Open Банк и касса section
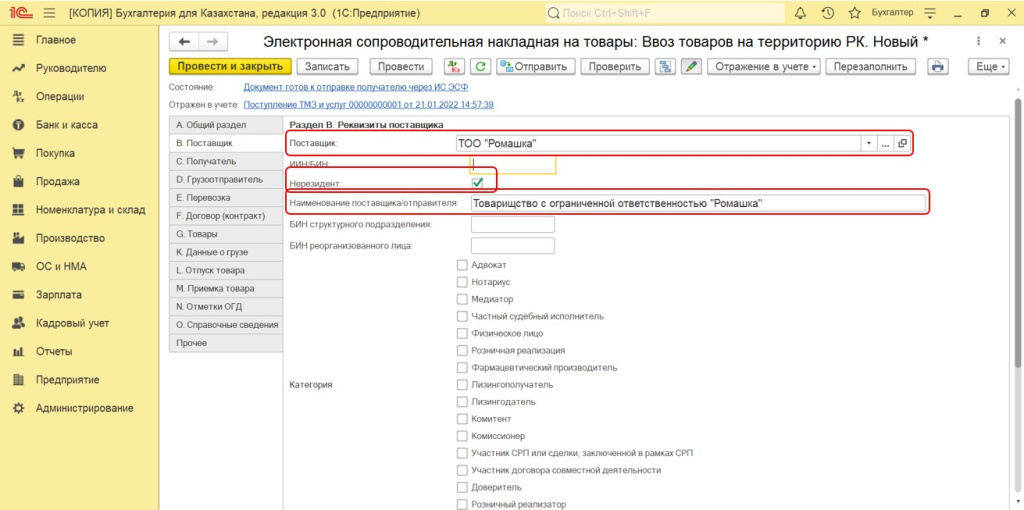Image resolution: width=1024 pixels, height=510 pixels. tap(67, 125)
